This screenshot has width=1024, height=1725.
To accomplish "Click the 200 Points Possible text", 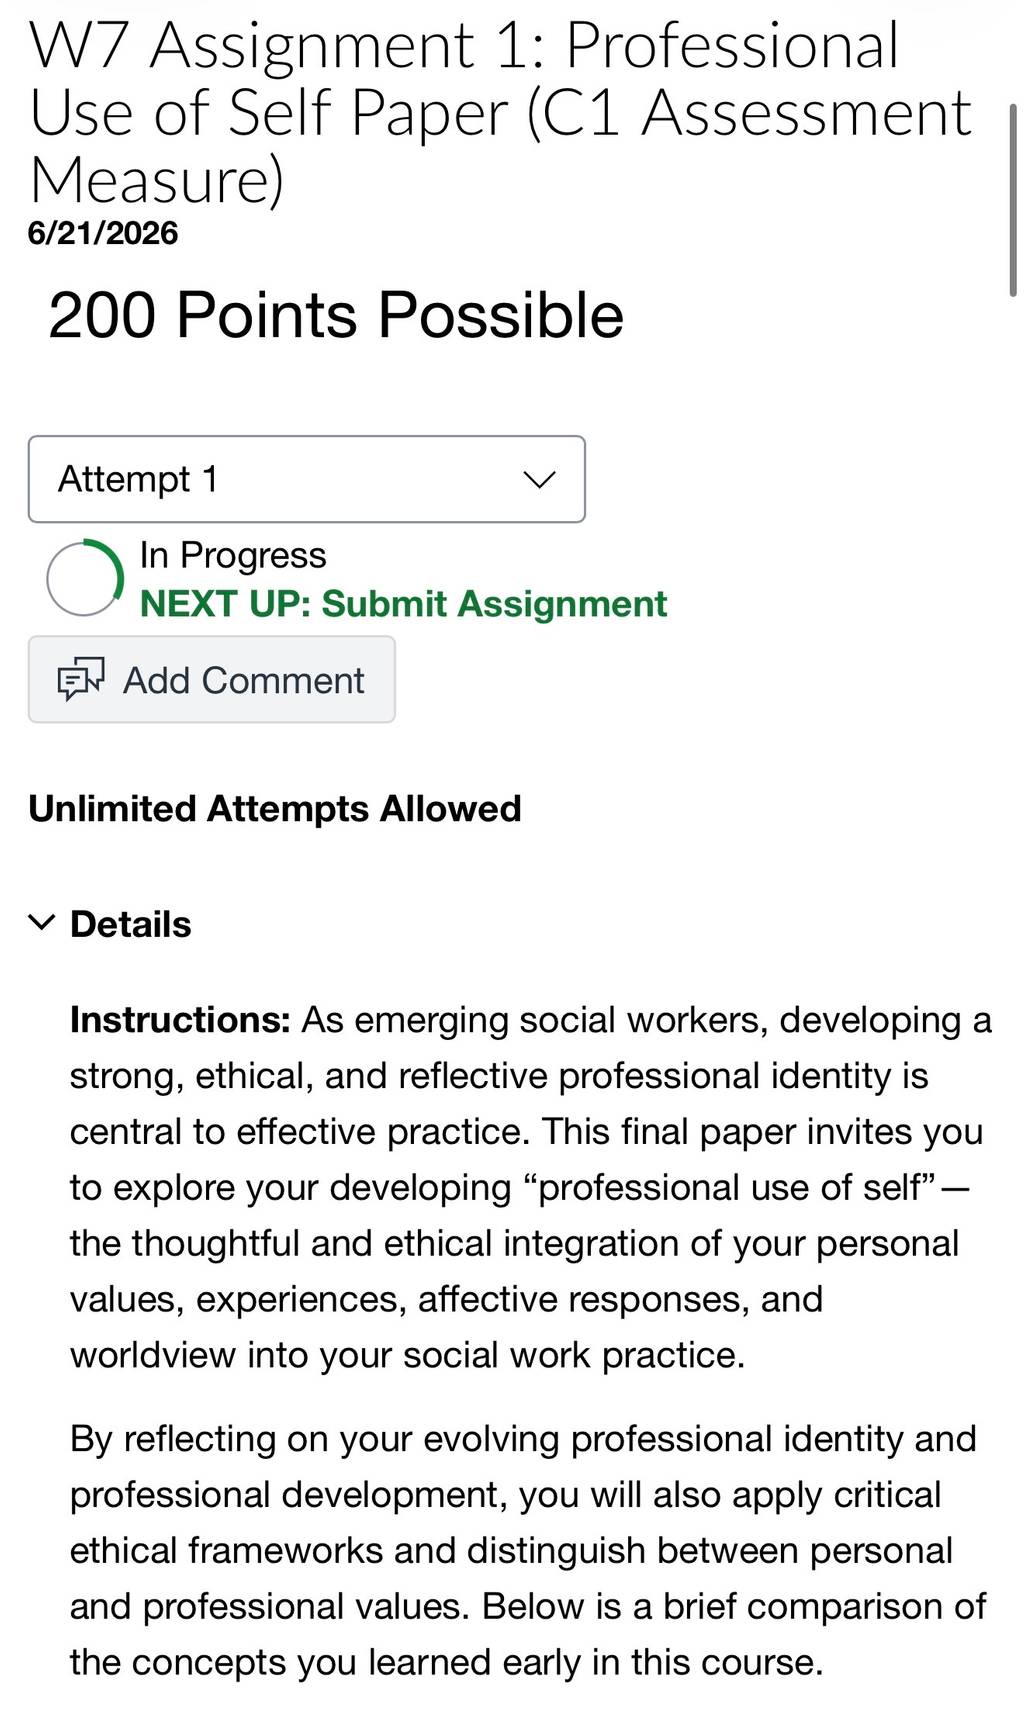I will (336, 315).
